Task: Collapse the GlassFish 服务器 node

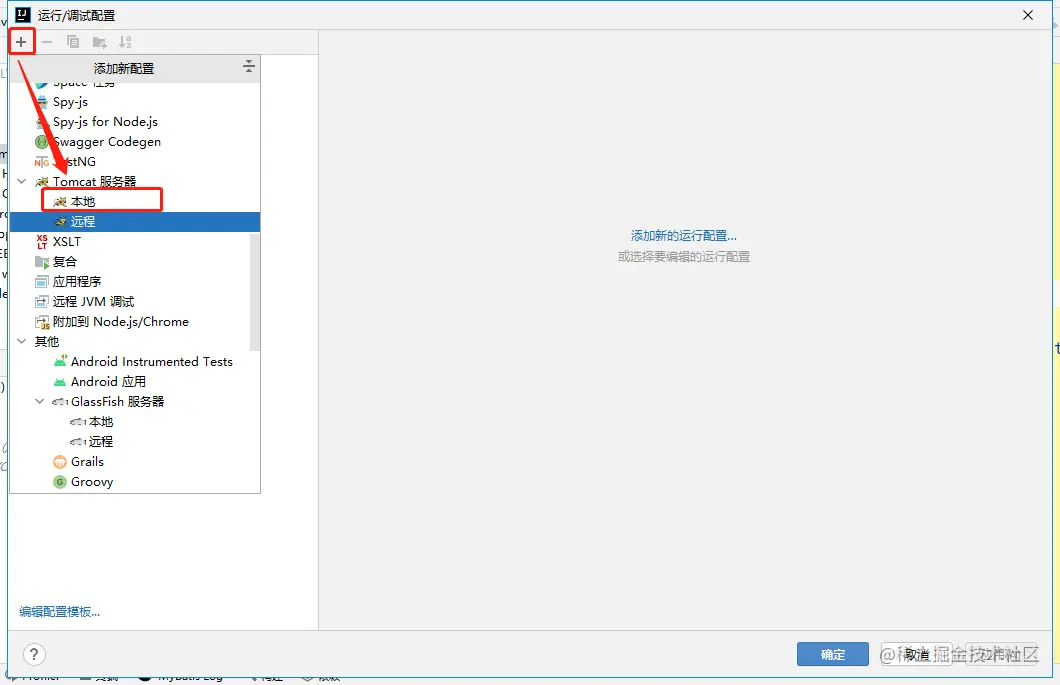Action: tap(40, 402)
